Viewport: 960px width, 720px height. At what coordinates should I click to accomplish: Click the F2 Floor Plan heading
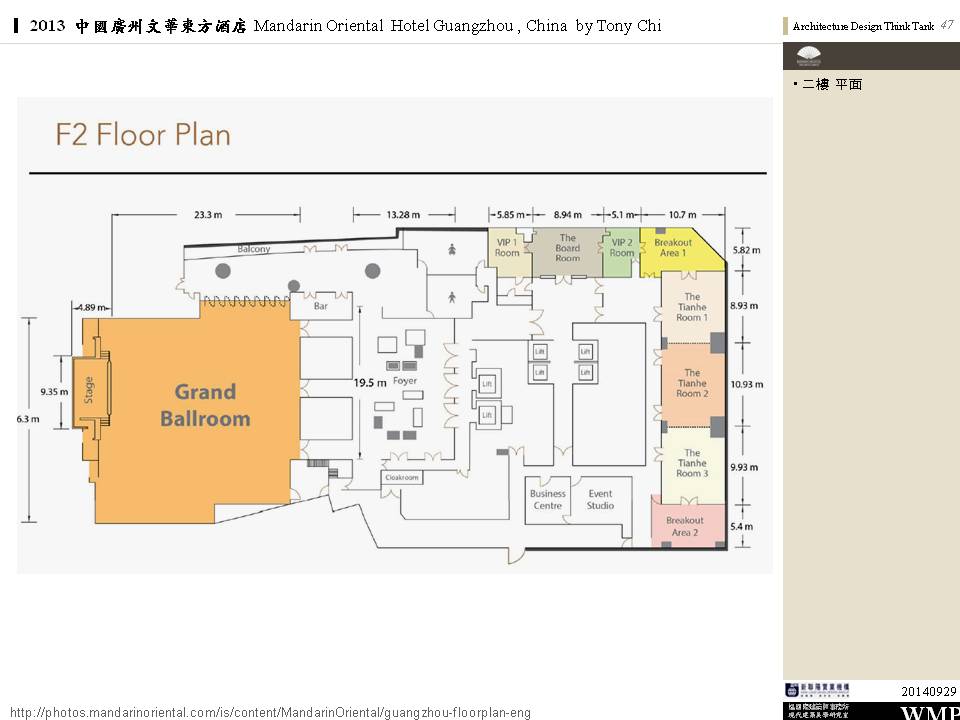click(143, 135)
